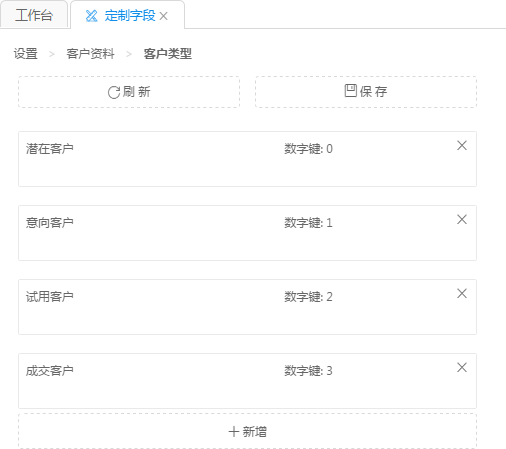Click the 保存 button
The width and height of the screenshot is (506, 449).
pyautogui.click(x=366, y=92)
